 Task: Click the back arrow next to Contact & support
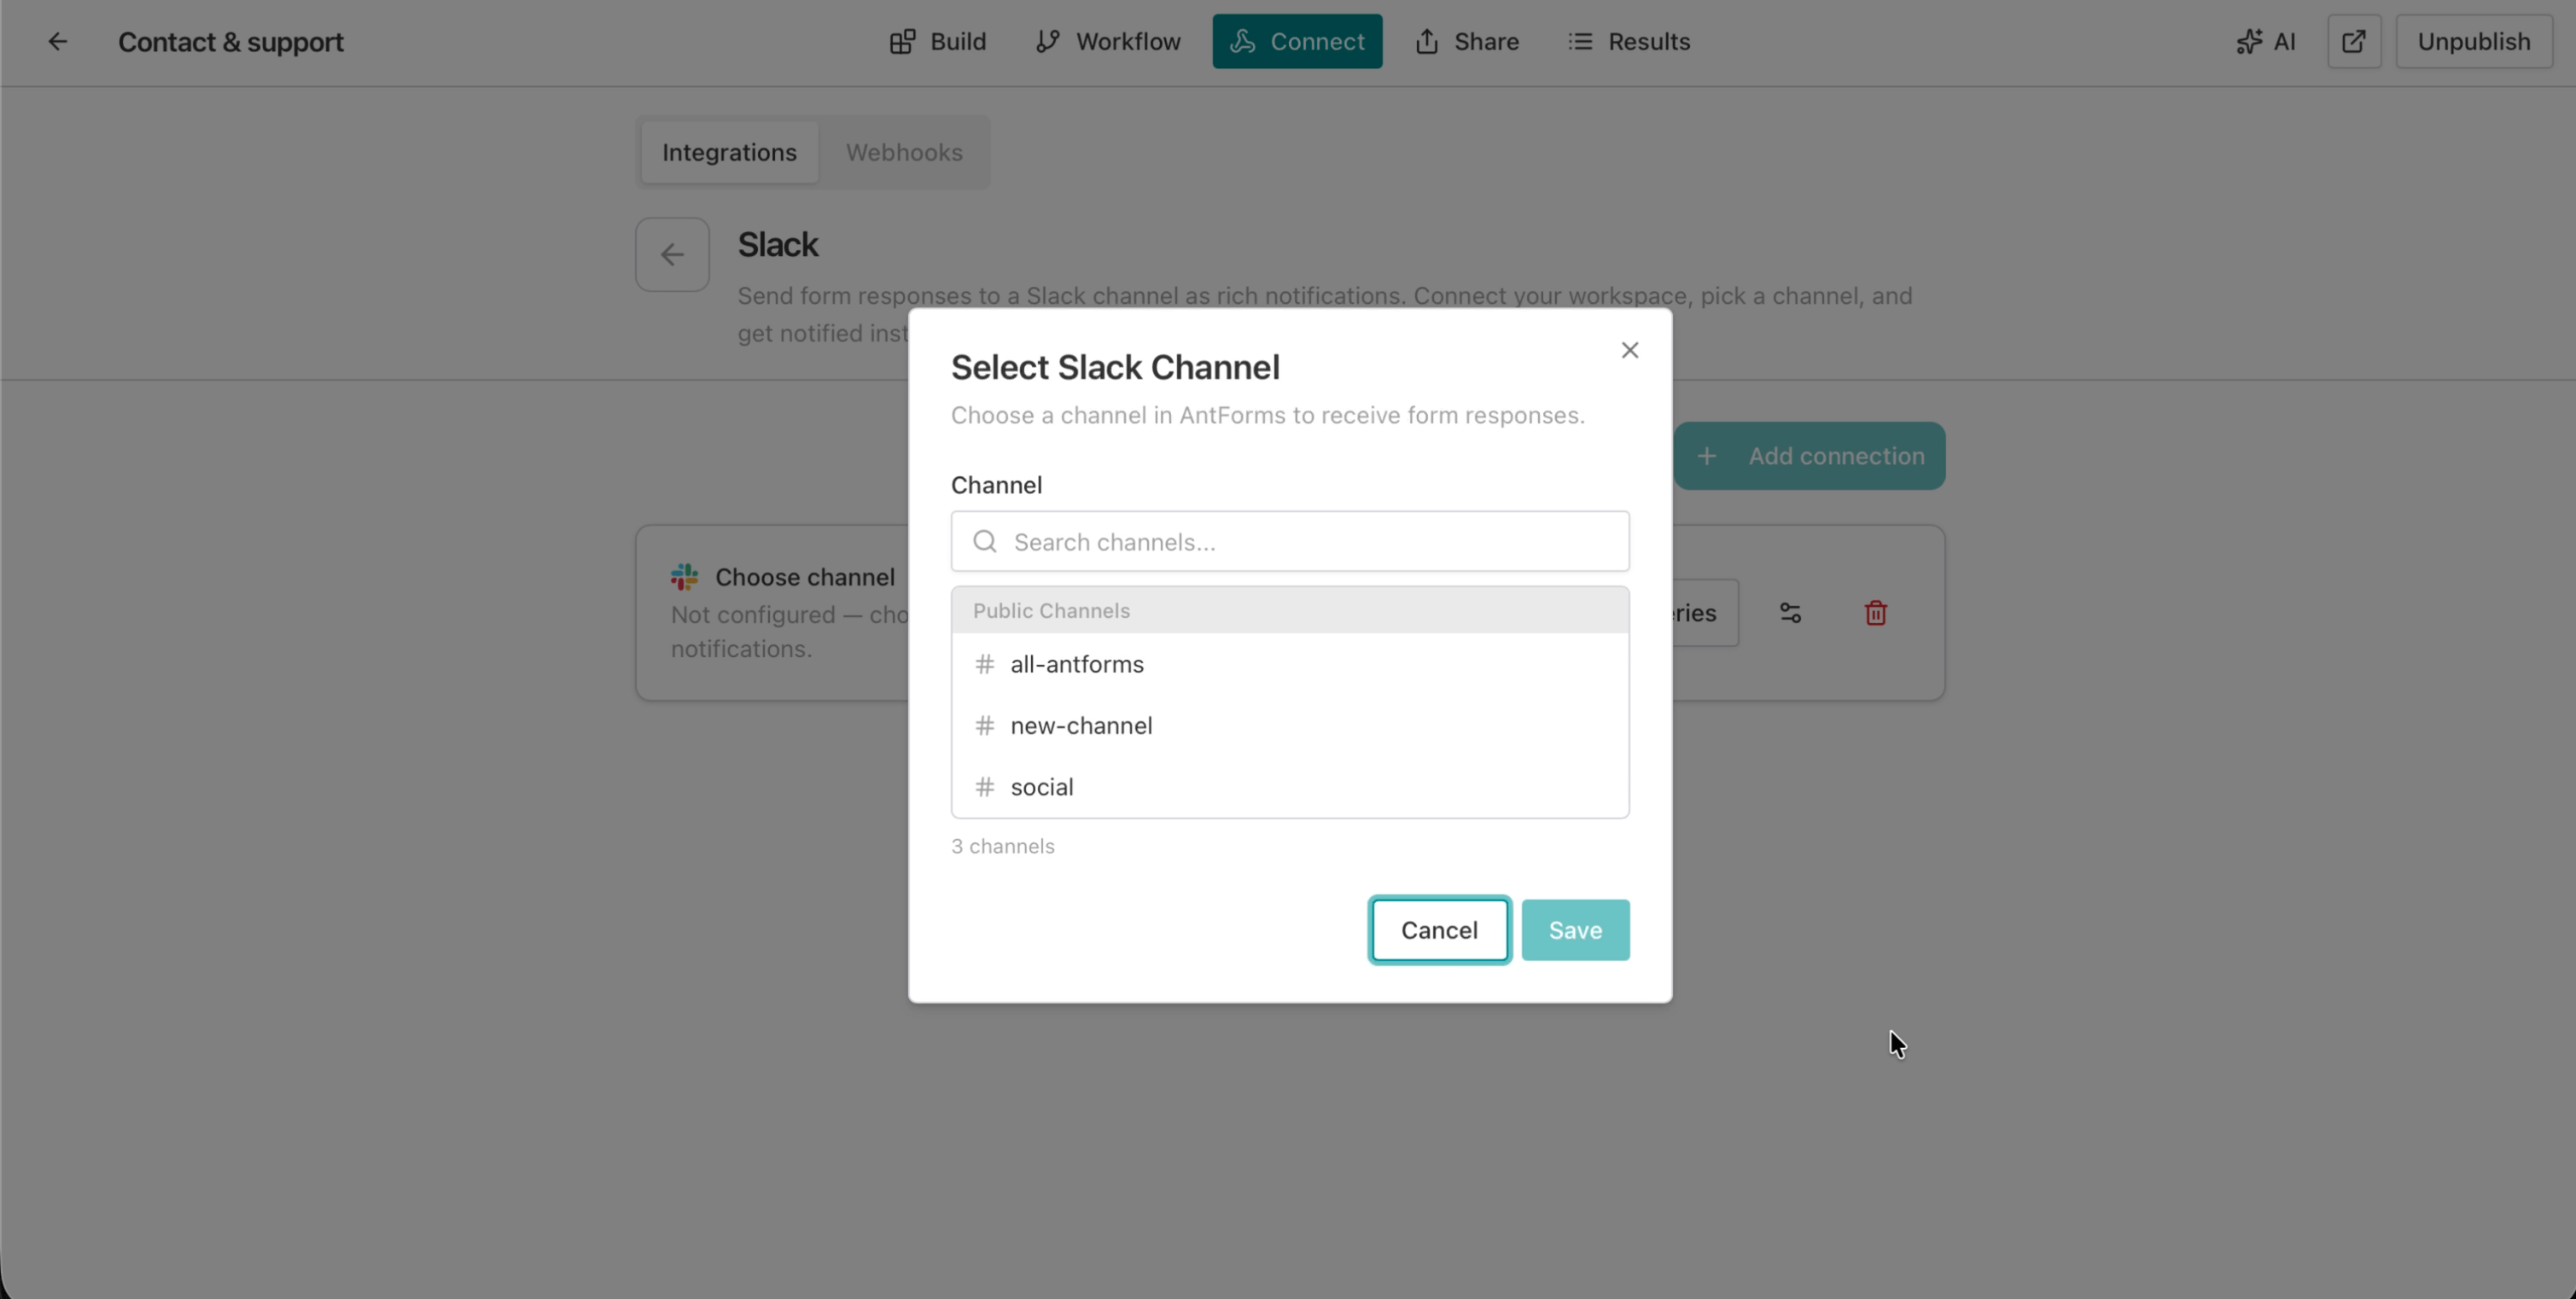[x=57, y=41]
